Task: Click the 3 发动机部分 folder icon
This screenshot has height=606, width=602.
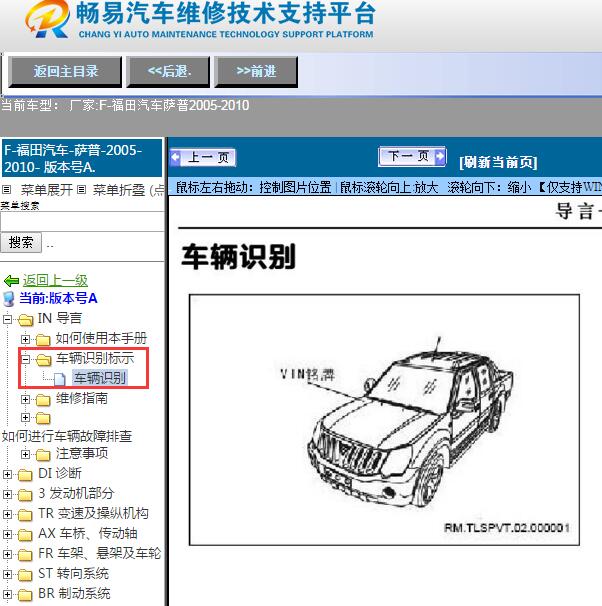Action: pos(26,495)
